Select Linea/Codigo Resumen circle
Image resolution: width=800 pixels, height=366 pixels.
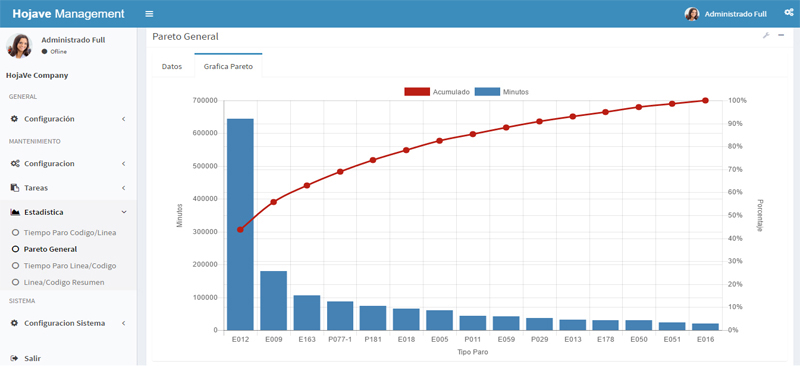coord(15,282)
